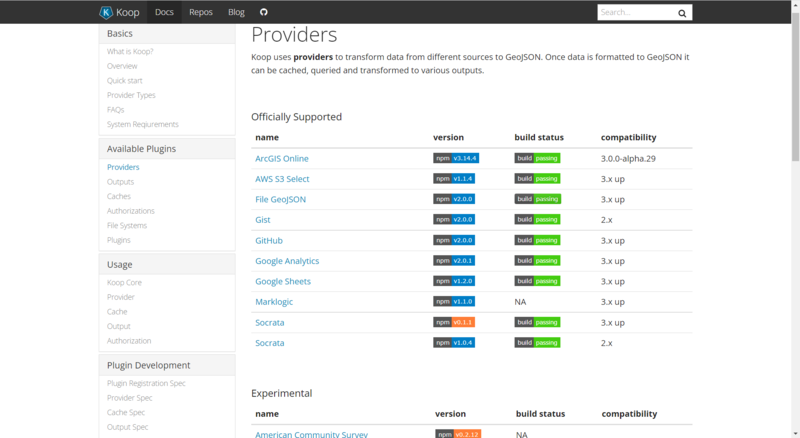Image resolution: width=800 pixels, height=438 pixels.
Task: Select Output under Usage
Action: 118,326
